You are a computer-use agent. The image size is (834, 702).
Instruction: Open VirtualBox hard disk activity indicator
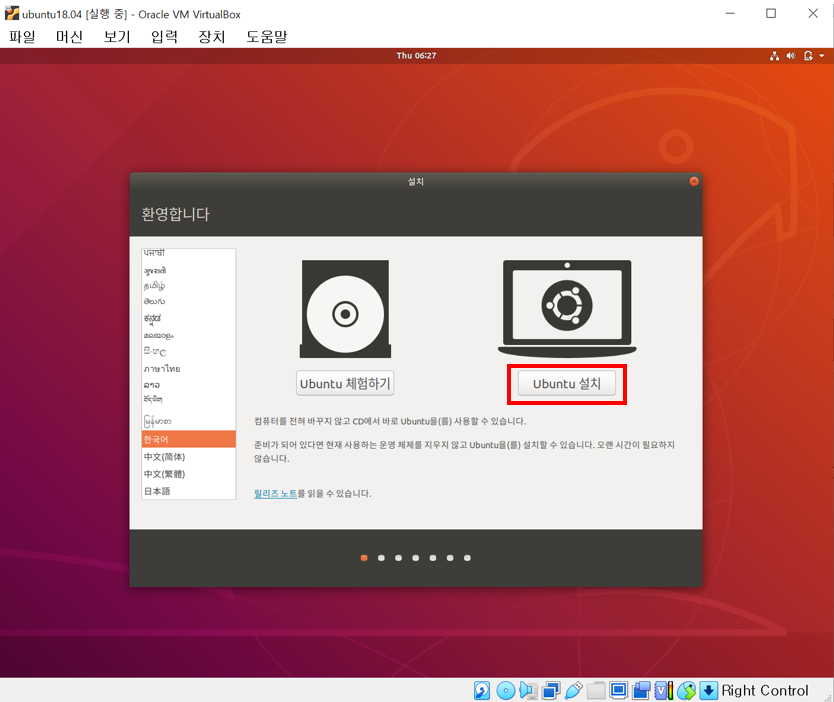482,690
